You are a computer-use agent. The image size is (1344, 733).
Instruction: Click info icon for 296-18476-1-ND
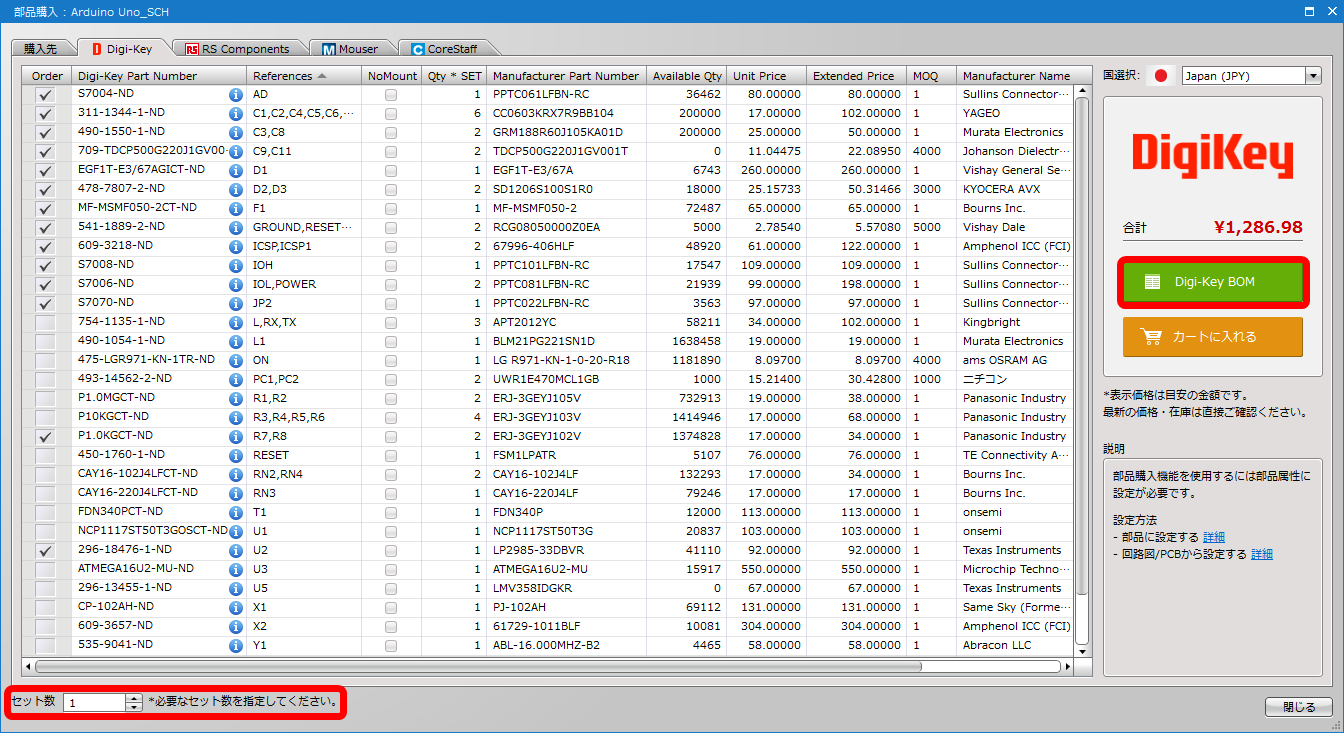pos(236,550)
